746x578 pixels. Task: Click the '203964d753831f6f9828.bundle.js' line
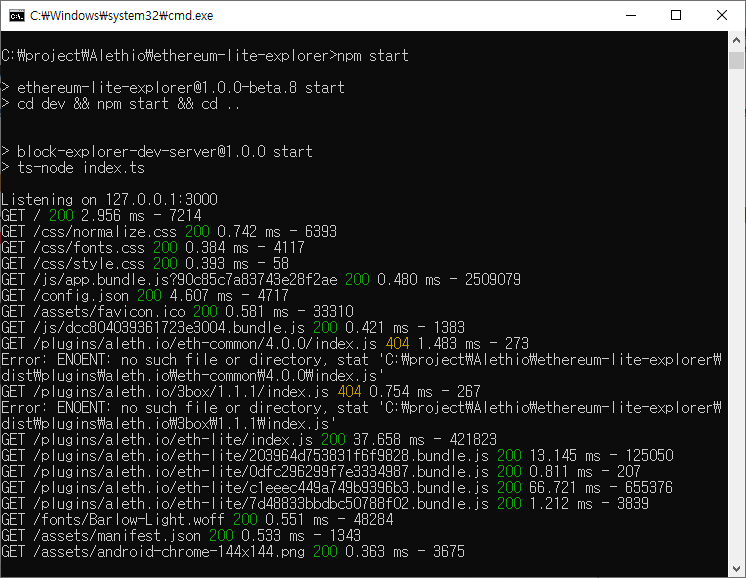coord(337,456)
